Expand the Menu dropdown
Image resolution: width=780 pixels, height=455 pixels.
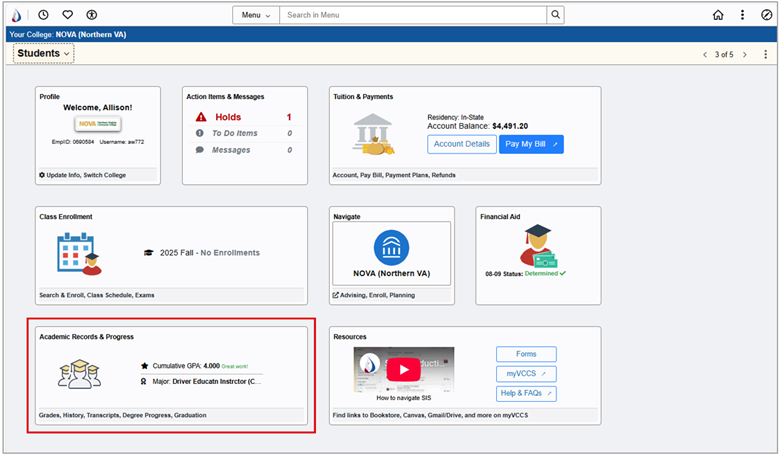(255, 15)
